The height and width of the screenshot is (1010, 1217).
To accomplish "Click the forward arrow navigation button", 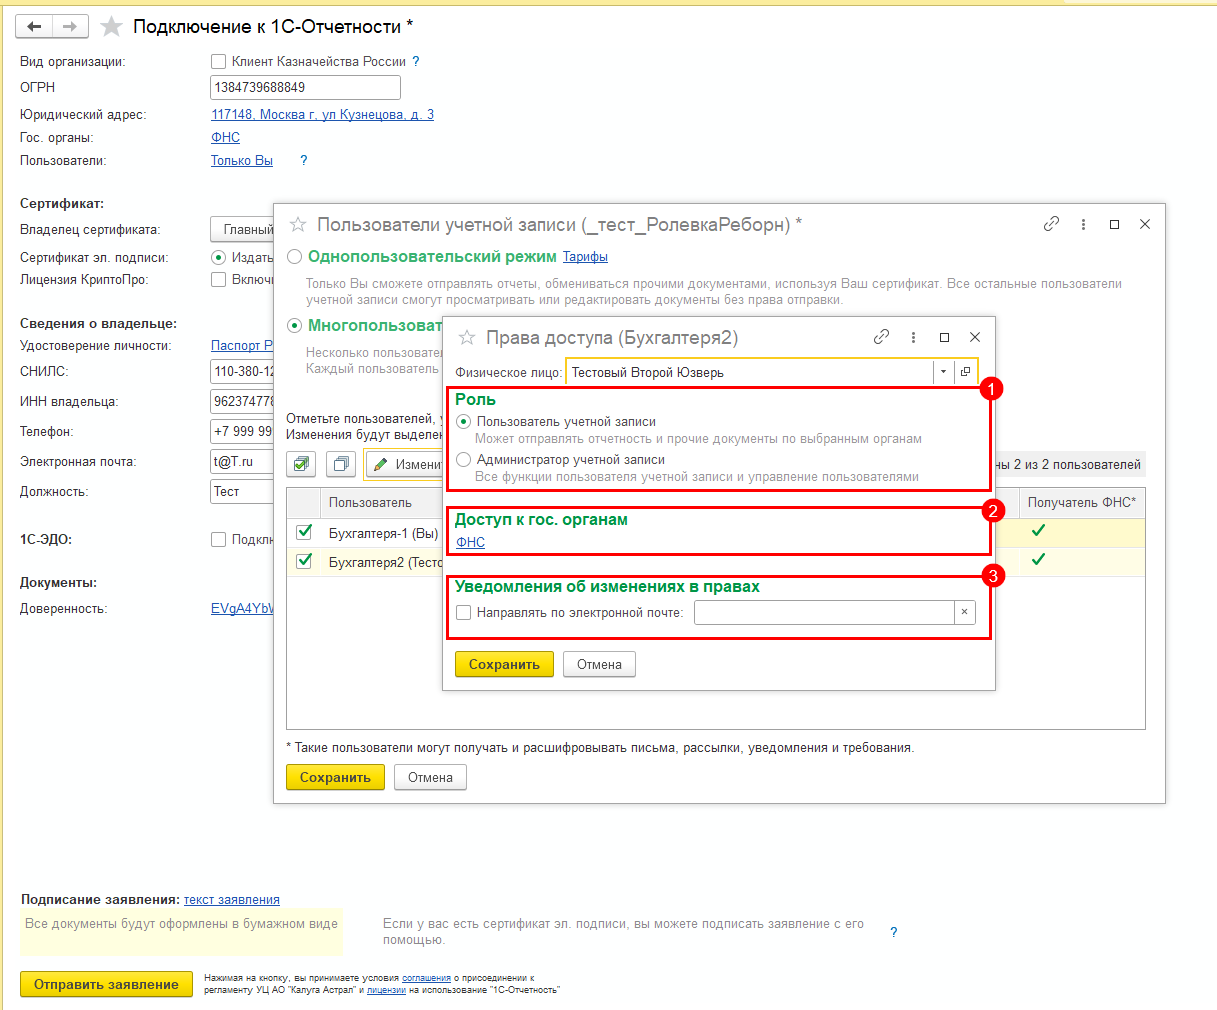I will pos(70,27).
